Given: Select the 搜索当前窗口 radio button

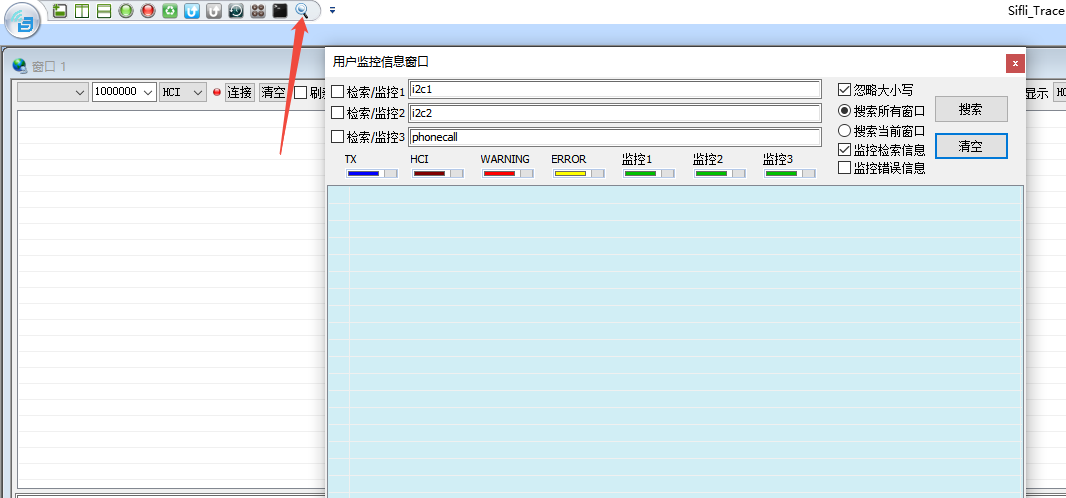Looking at the screenshot, I should pos(845,130).
